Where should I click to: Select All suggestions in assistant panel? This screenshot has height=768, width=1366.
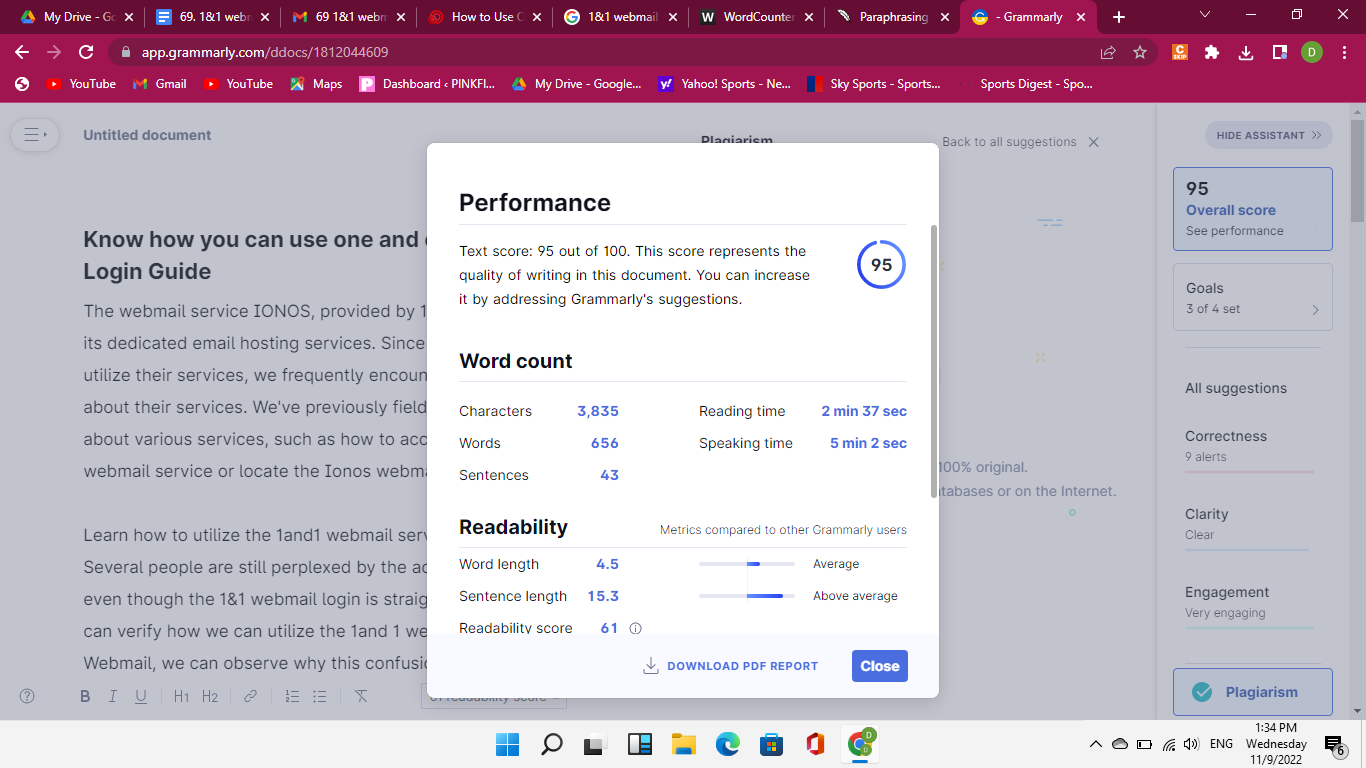click(x=1236, y=388)
